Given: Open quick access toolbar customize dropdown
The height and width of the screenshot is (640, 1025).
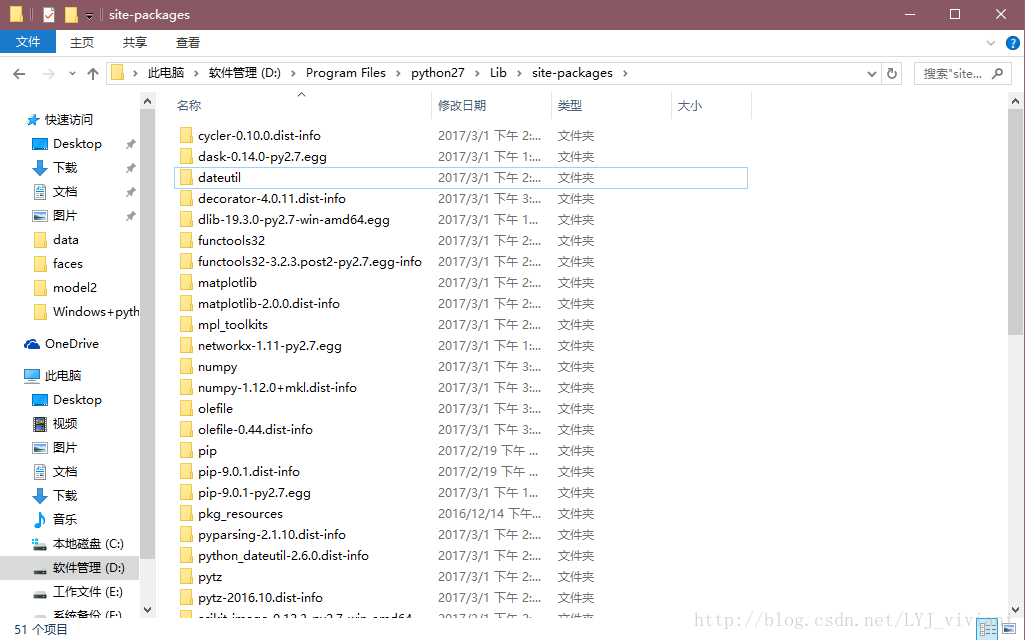Looking at the screenshot, I should click(89, 16).
